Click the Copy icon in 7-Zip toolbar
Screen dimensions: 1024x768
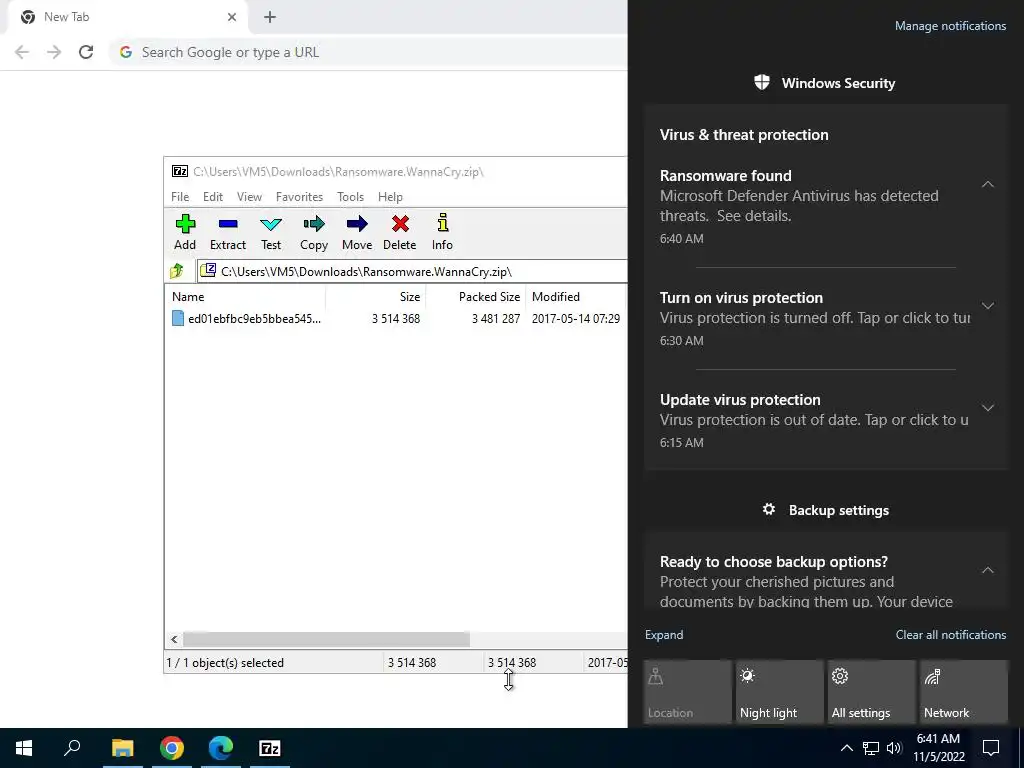coord(313,224)
